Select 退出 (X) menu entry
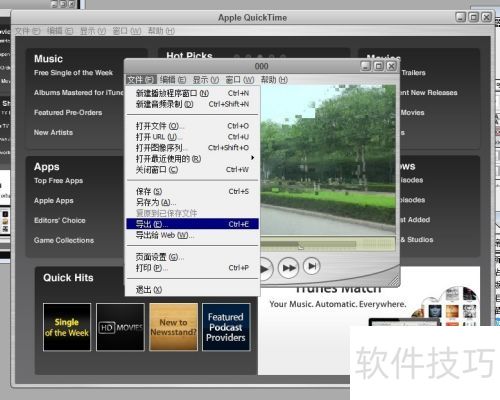The width and height of the screenshot is (500, 400). 192,290
